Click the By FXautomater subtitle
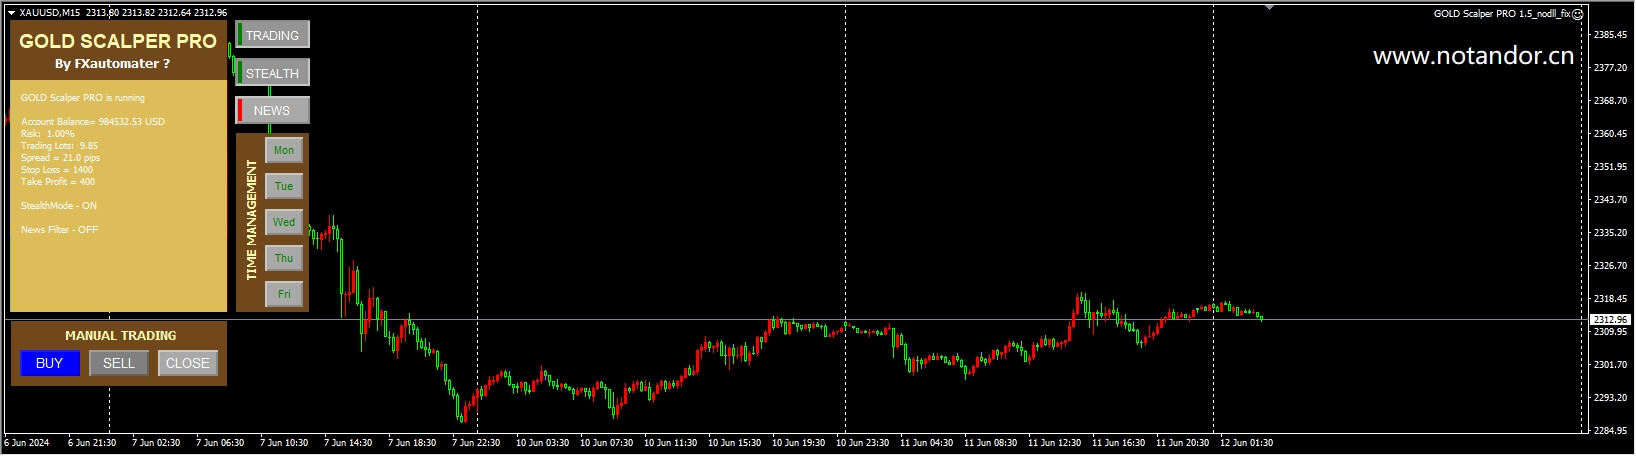The image size is (1636, 456). tap(112, 64)
